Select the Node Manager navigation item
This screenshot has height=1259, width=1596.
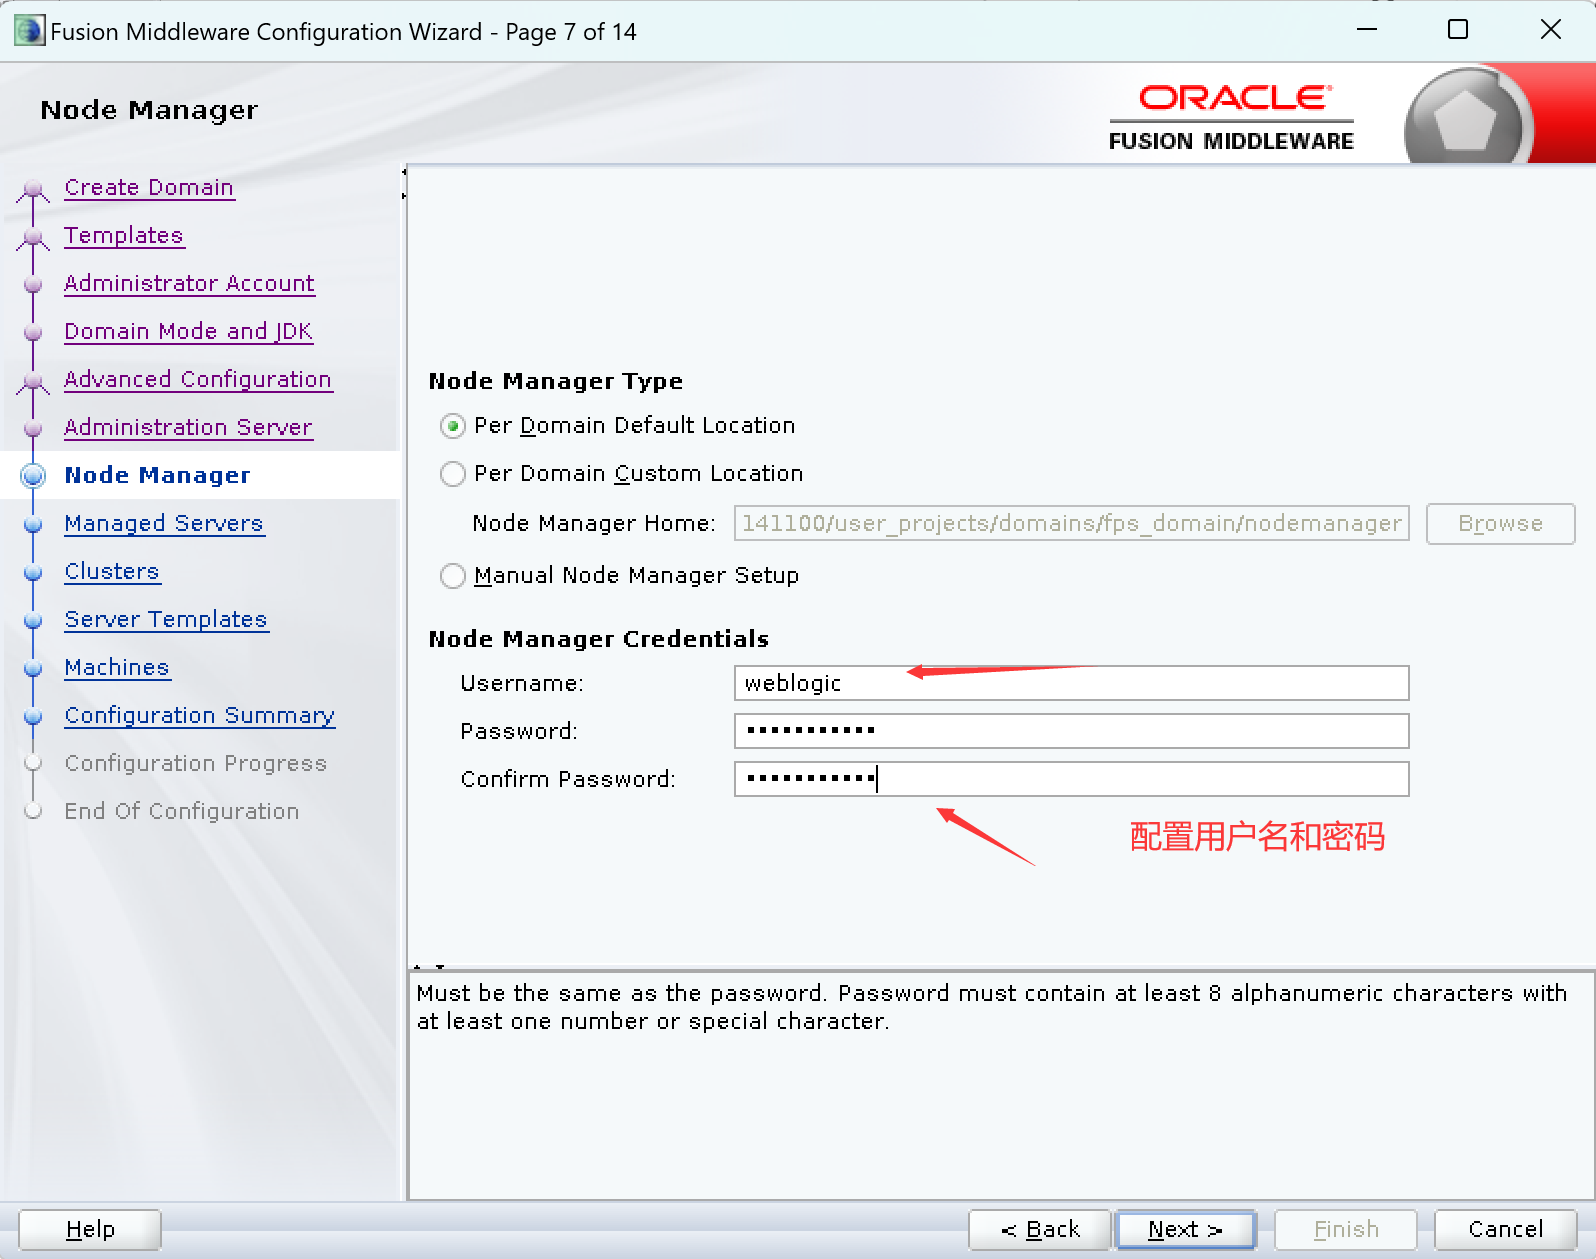(157, 476)
